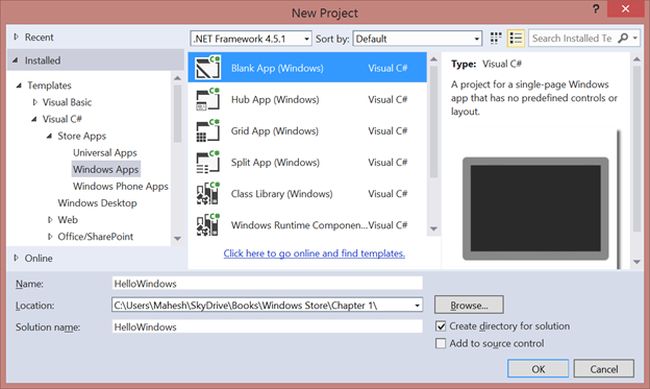Screen dimensions: 650x389
Task: Select the Store Apps label in tree
Action: pos(82,136)
